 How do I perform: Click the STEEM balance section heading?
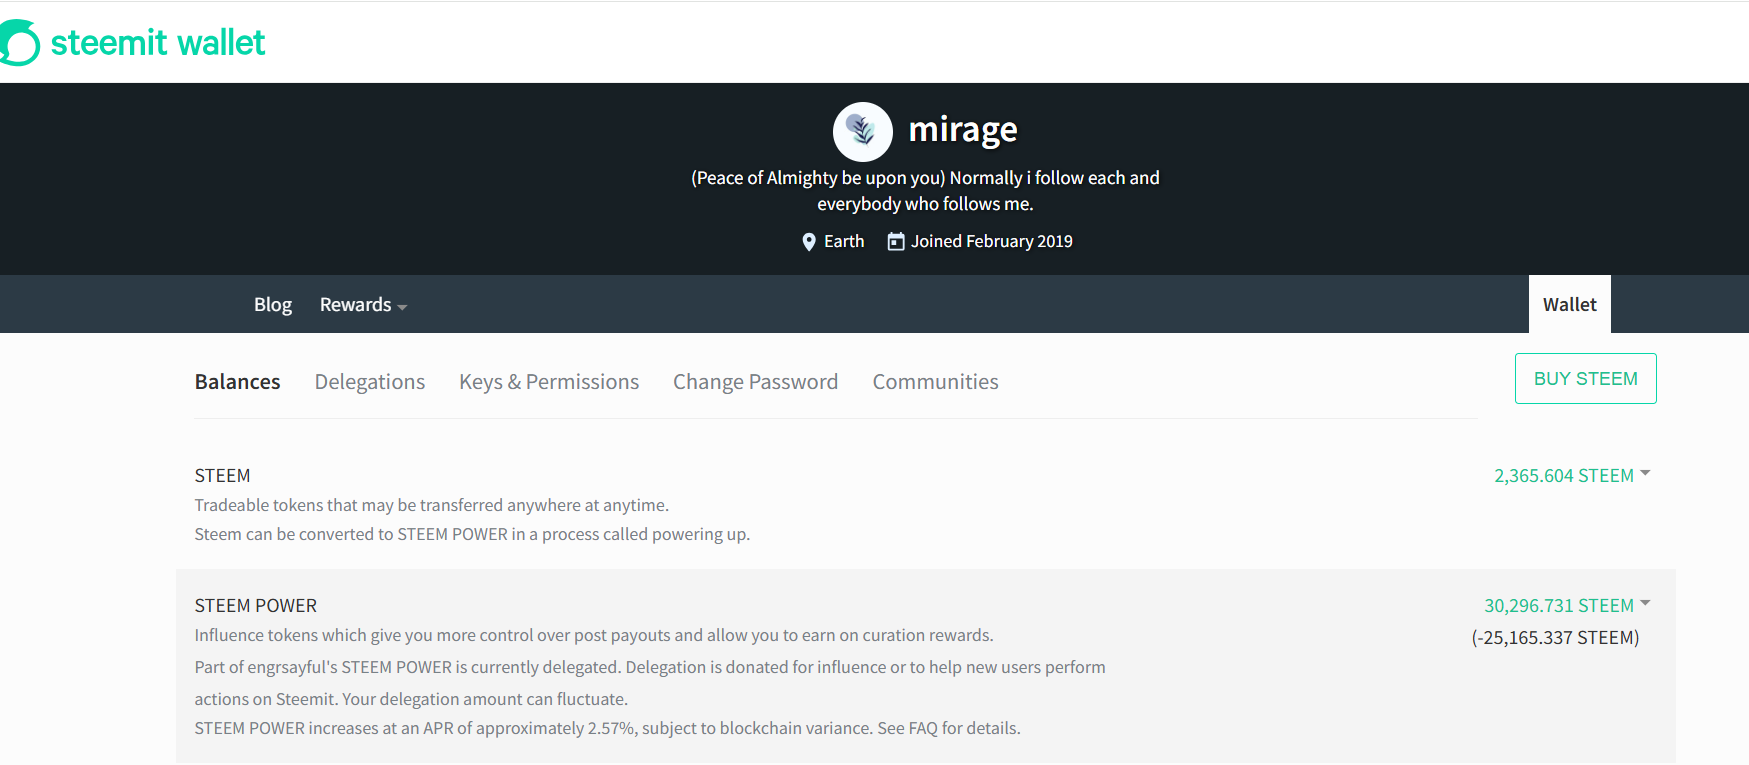coord(223,476)
